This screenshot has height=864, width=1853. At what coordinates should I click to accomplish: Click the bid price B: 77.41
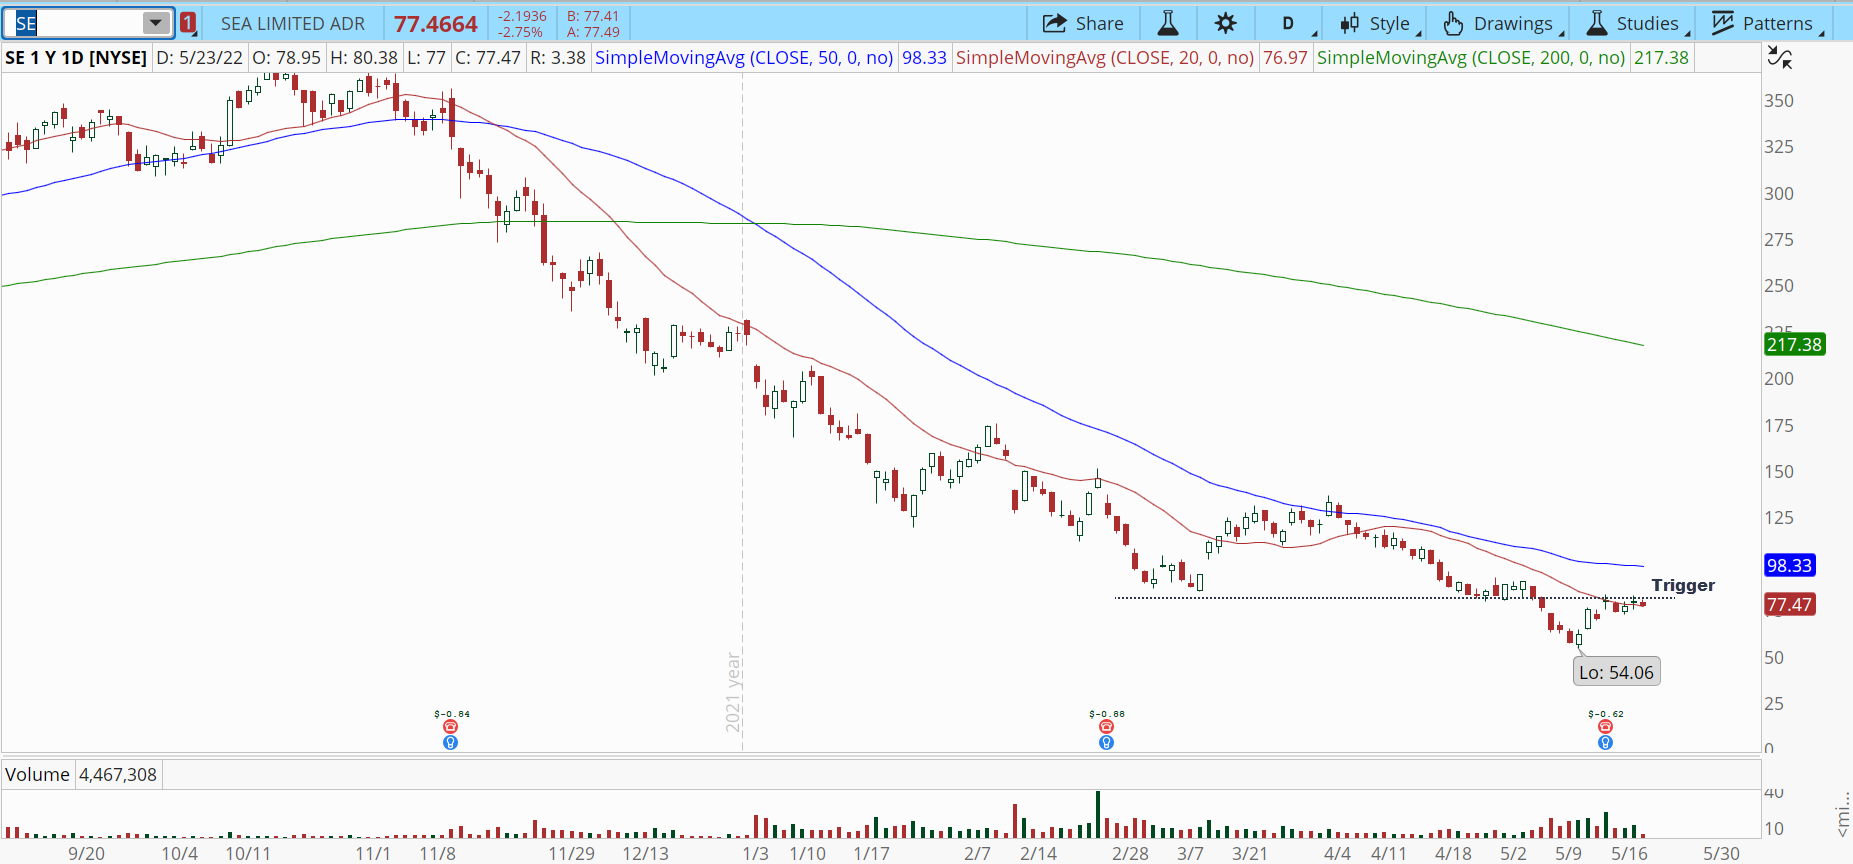(593, 16)
